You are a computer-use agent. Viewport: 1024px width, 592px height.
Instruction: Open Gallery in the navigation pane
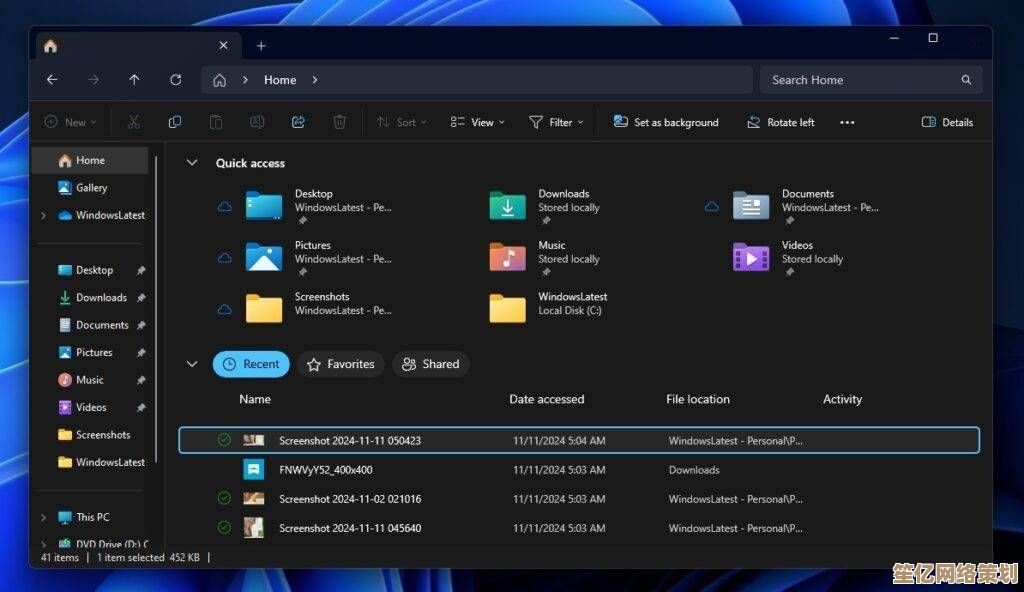coord(91,188)
